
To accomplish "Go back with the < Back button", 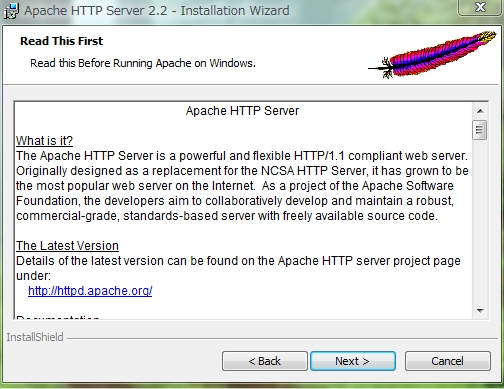I will (x=265, y=361).
